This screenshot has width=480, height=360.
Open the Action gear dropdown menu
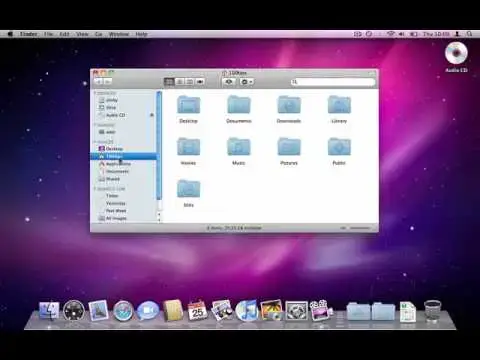[246, 82]
